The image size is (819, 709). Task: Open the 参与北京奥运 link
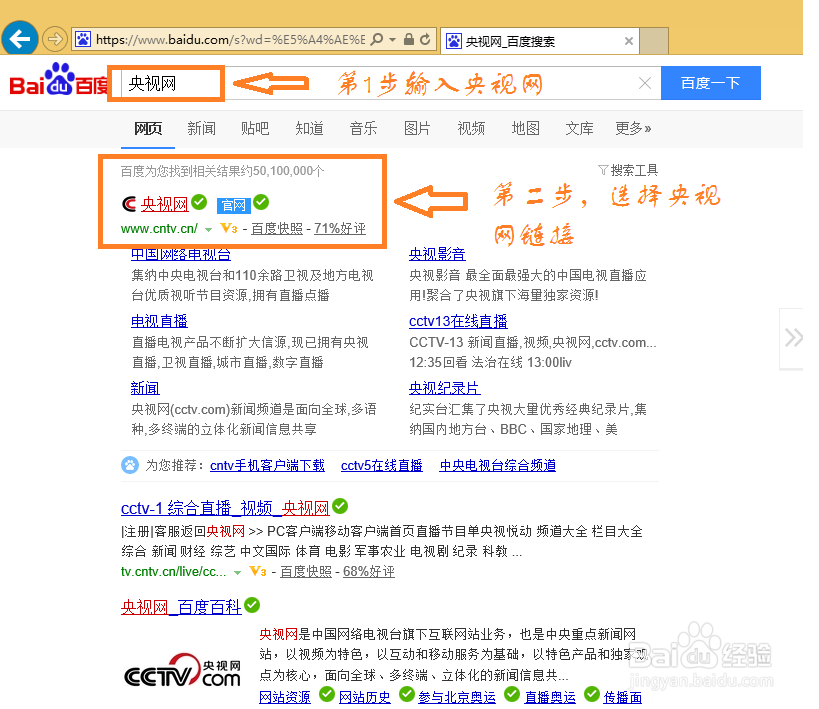click(457, 698)
